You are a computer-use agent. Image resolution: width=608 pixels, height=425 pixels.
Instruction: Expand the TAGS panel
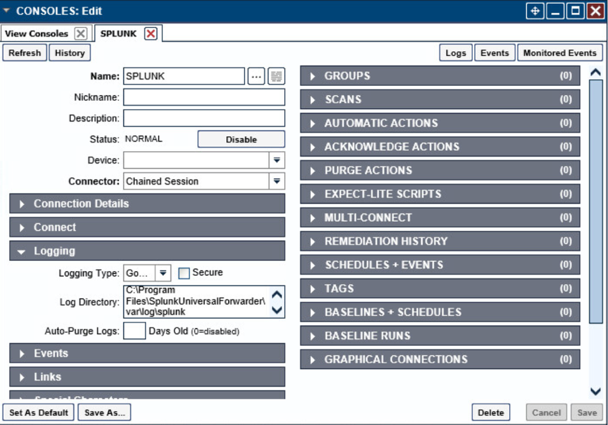(440, 289)
